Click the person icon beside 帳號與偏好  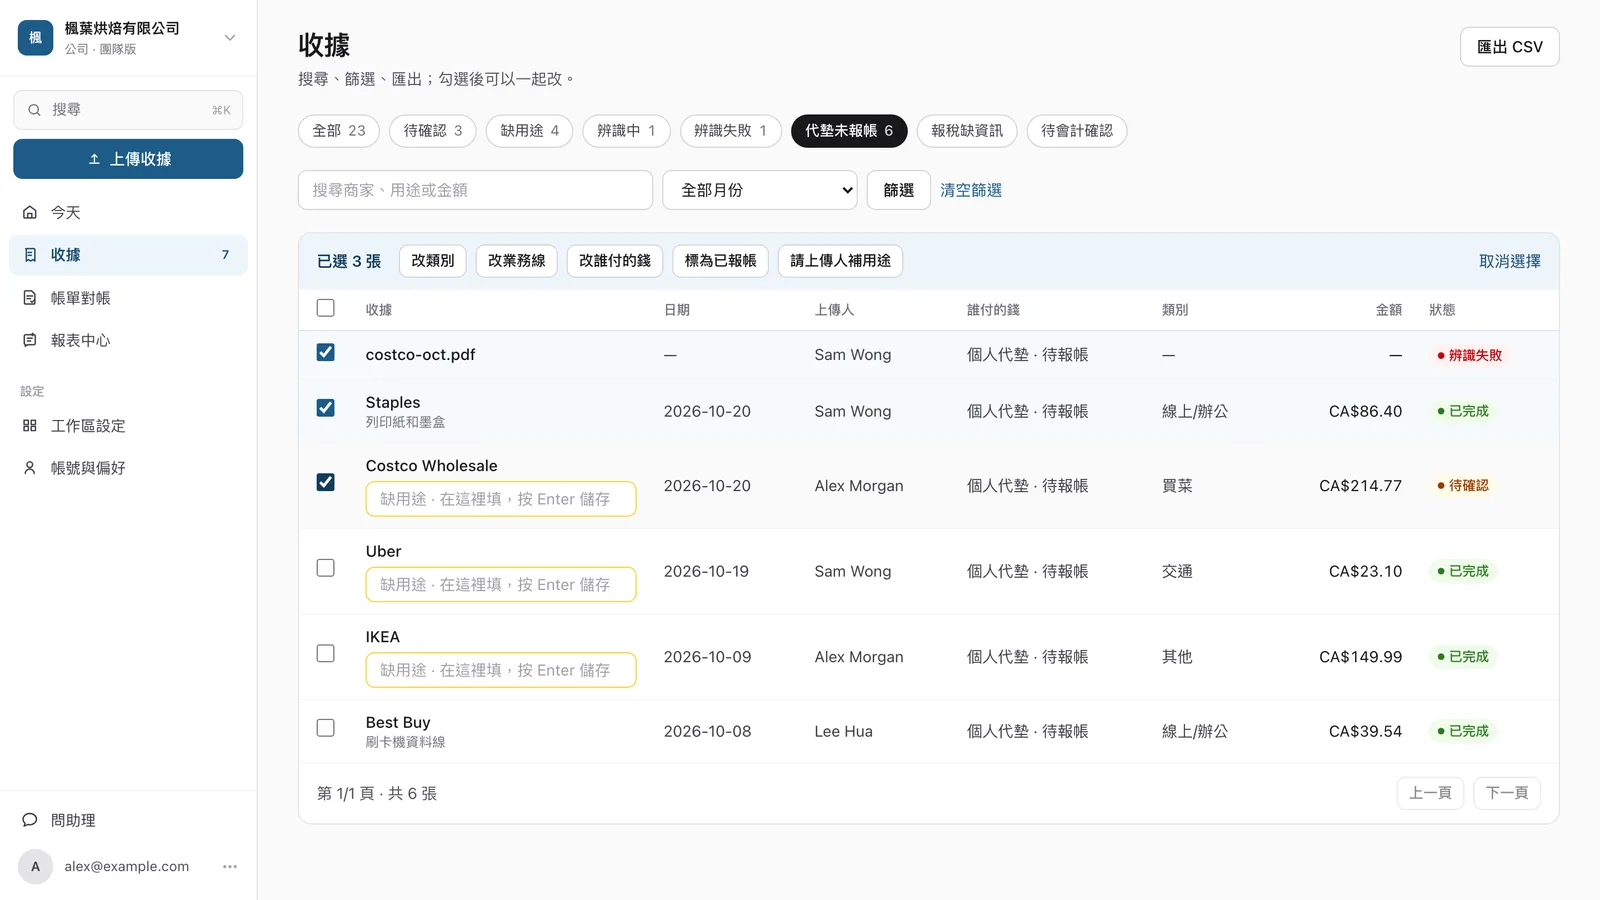click(30, 468)
